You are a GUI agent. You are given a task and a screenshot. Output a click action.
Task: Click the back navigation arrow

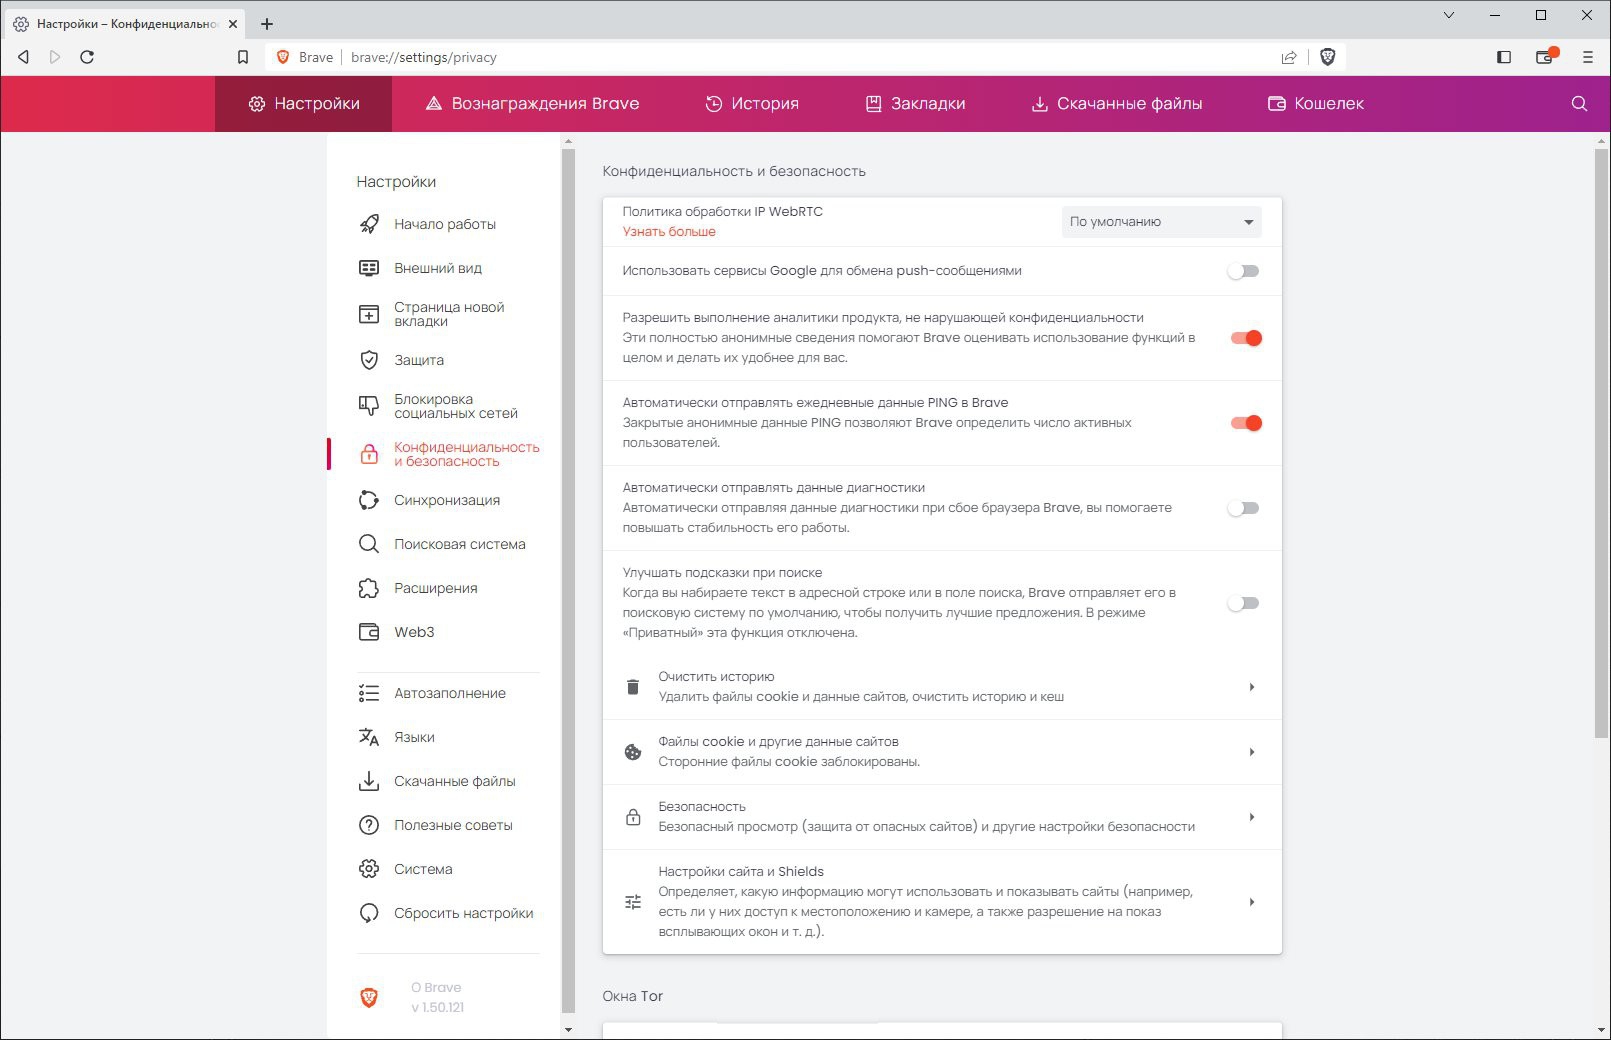tap(23, 57)
